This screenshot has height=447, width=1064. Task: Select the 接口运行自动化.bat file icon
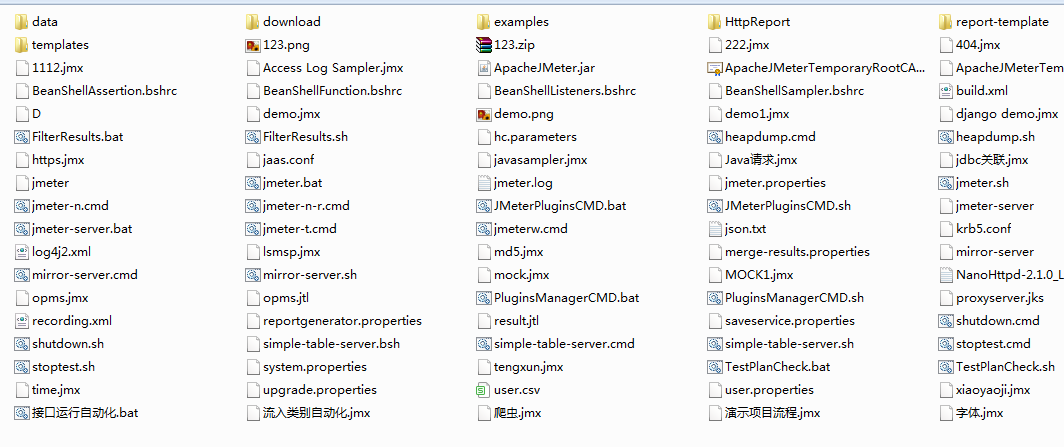(22, 413)
